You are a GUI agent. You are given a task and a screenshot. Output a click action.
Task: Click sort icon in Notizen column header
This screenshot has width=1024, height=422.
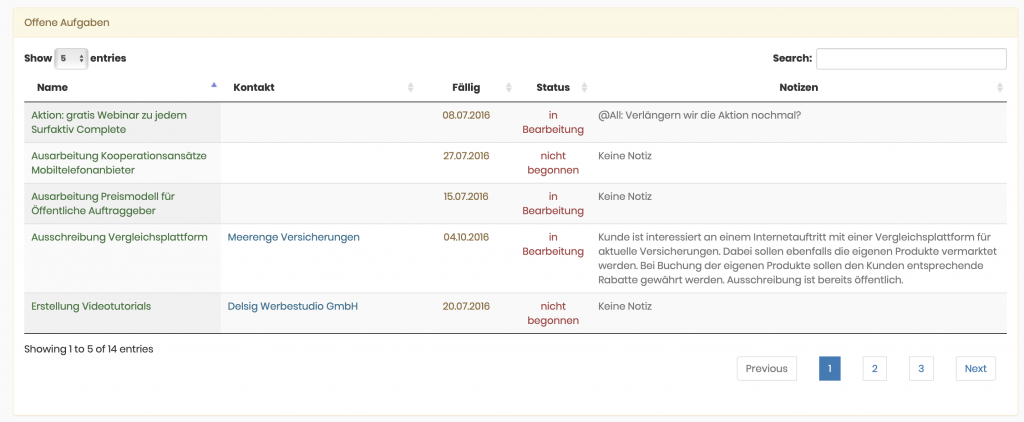click(1000, 88)
